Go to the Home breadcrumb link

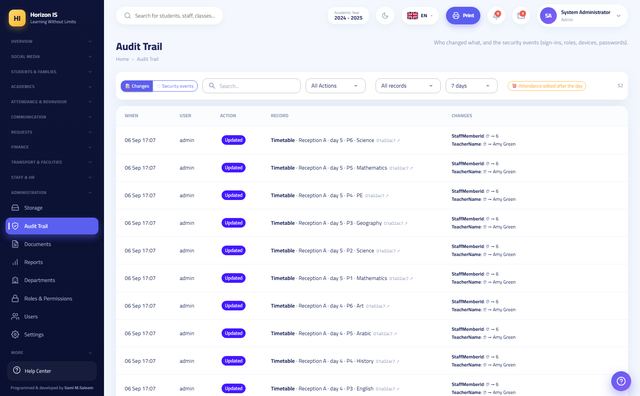tap(122, 59)
